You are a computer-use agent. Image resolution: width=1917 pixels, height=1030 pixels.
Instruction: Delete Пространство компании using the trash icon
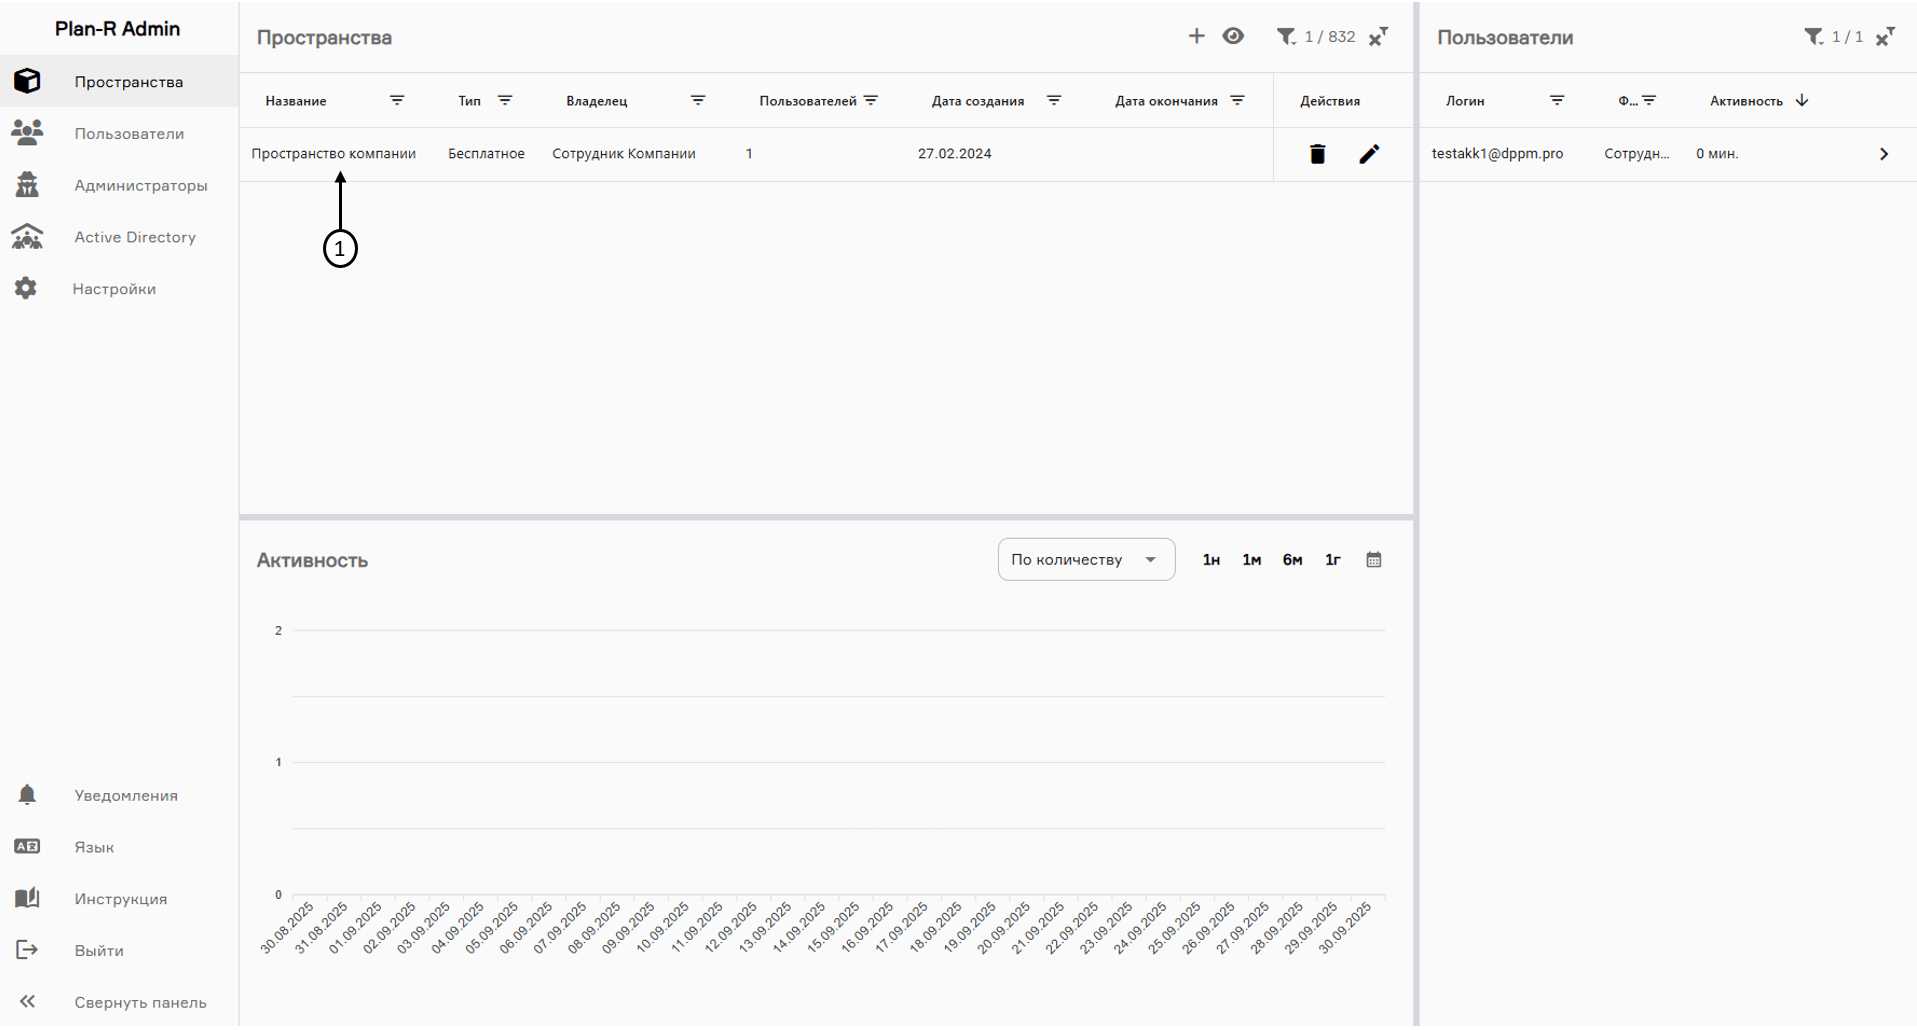1317,154
